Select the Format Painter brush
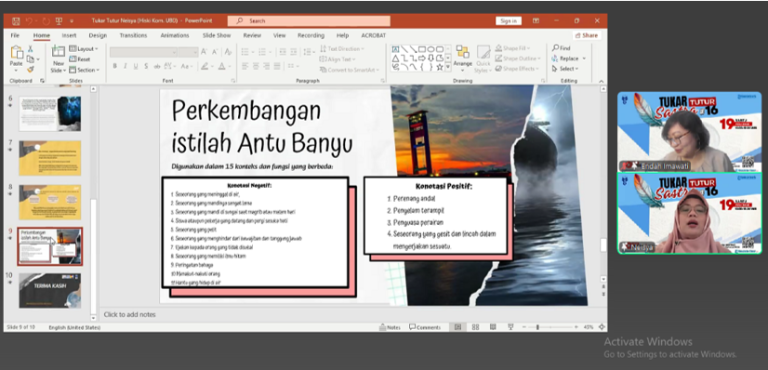 click(30, 70)
